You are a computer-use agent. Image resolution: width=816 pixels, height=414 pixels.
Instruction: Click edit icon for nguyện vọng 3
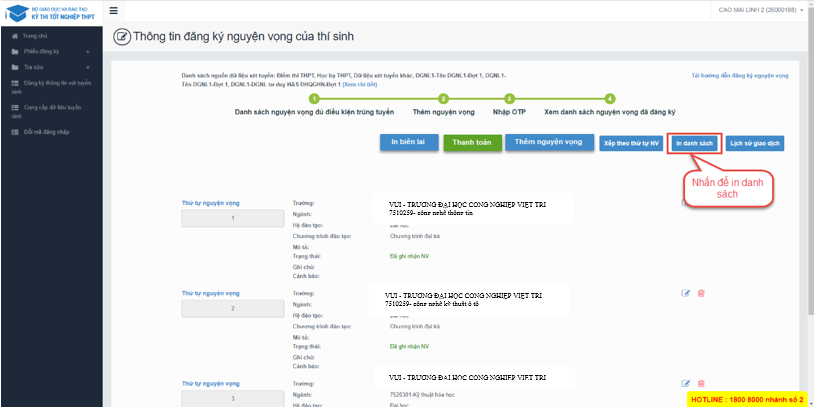(x=686, y=383)
